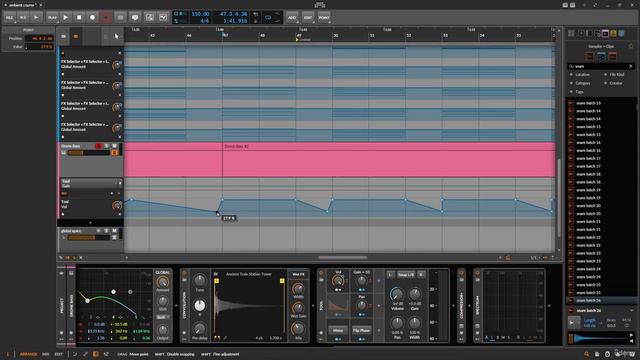Collapse the browser preview panel chevron
Screen dimensions: 640x360
[632, 311]
